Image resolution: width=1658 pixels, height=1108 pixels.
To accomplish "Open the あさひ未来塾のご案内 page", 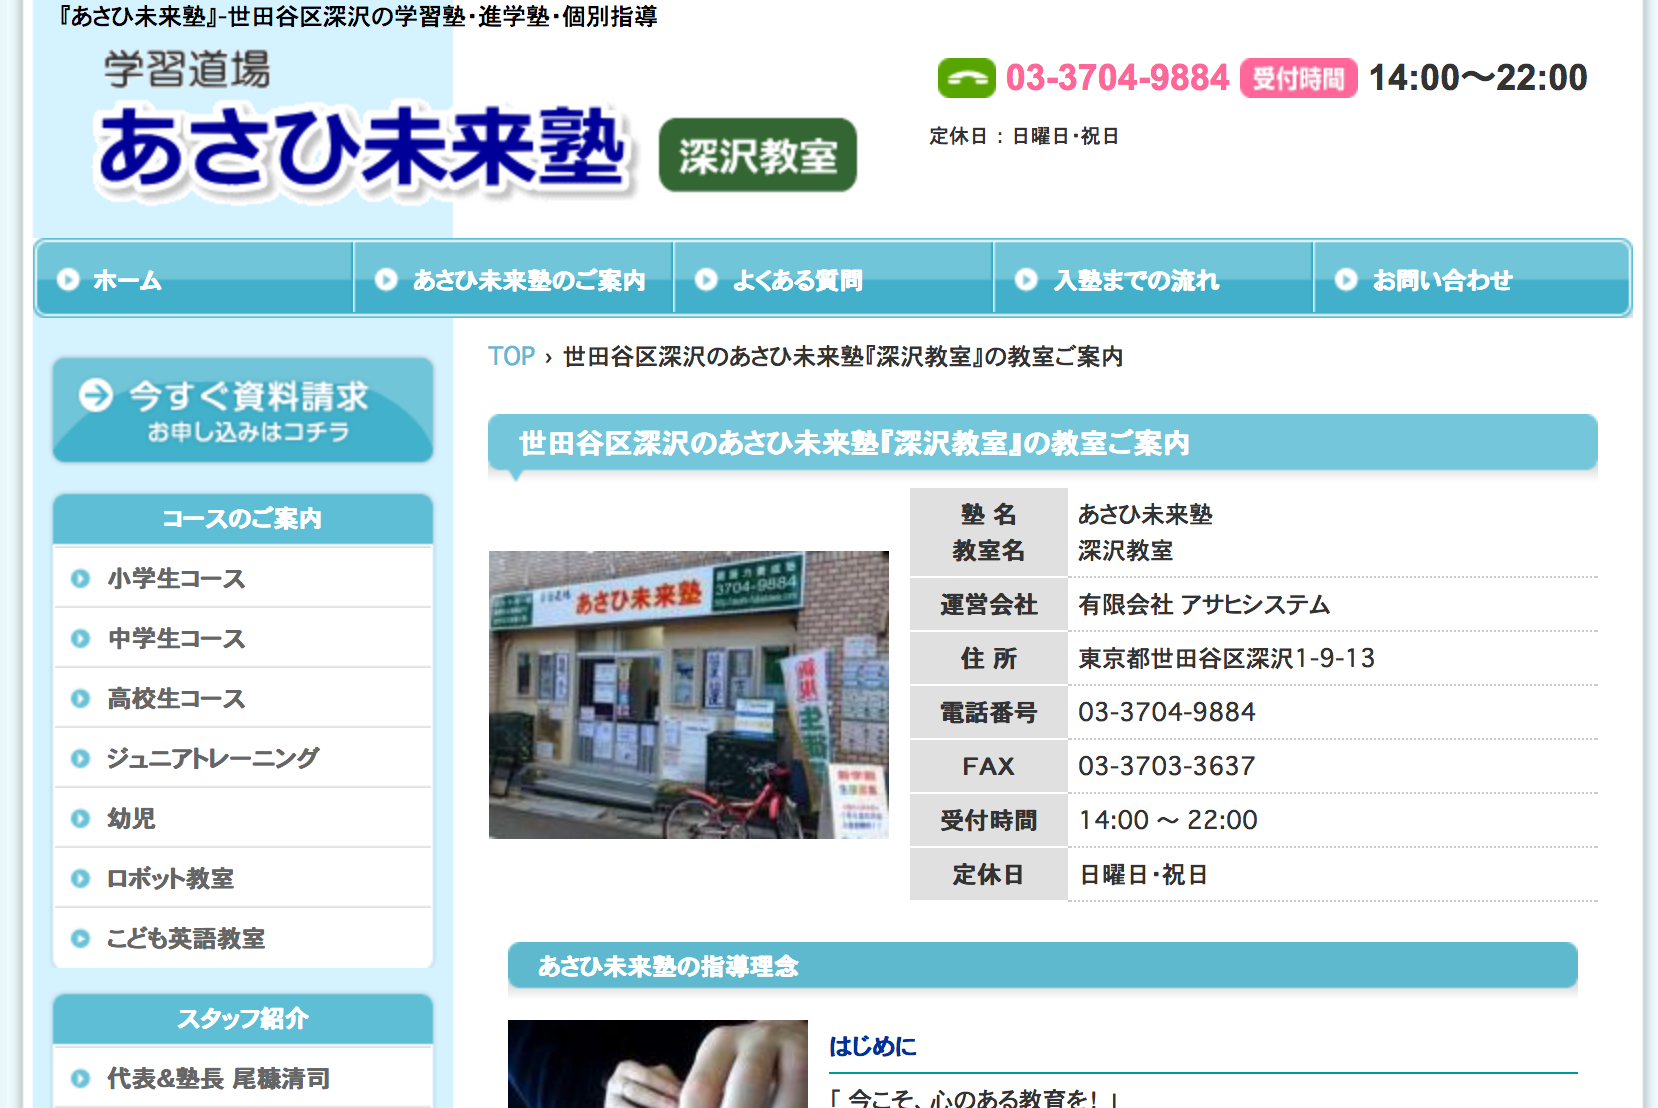I will [525, 281].
